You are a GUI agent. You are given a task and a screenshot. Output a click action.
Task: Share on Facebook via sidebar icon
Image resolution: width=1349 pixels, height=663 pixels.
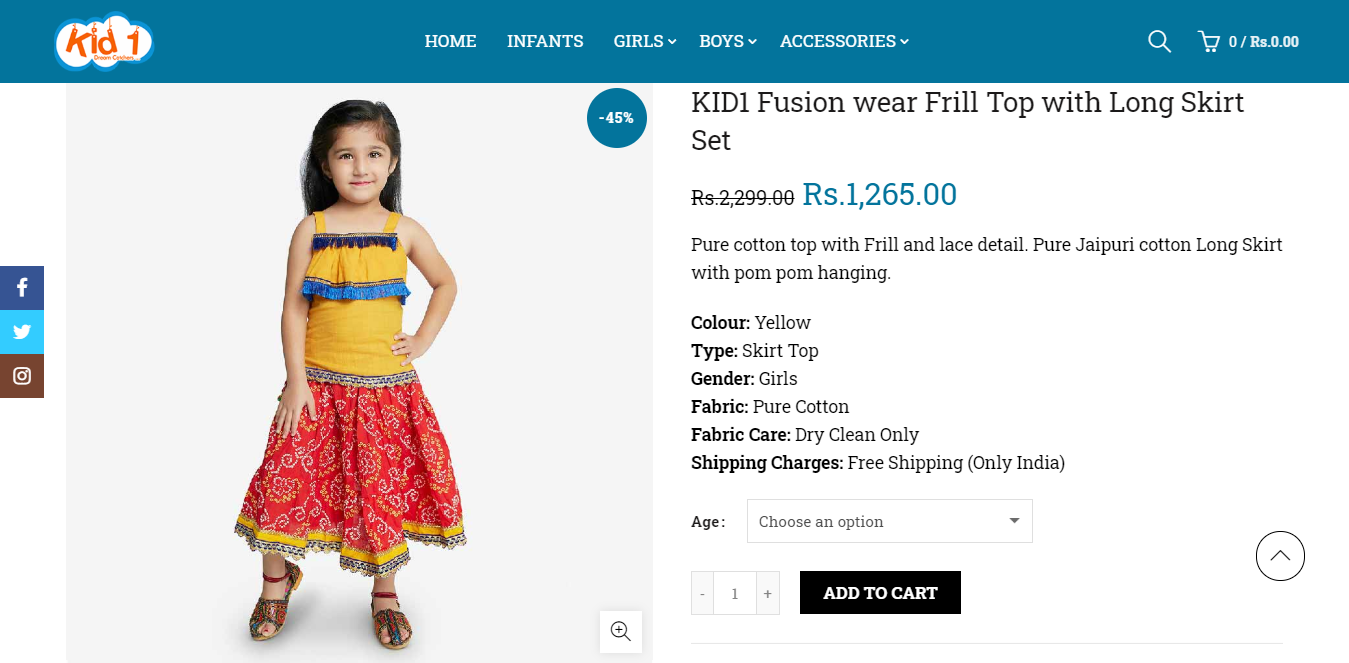click(x=22, y=288)
